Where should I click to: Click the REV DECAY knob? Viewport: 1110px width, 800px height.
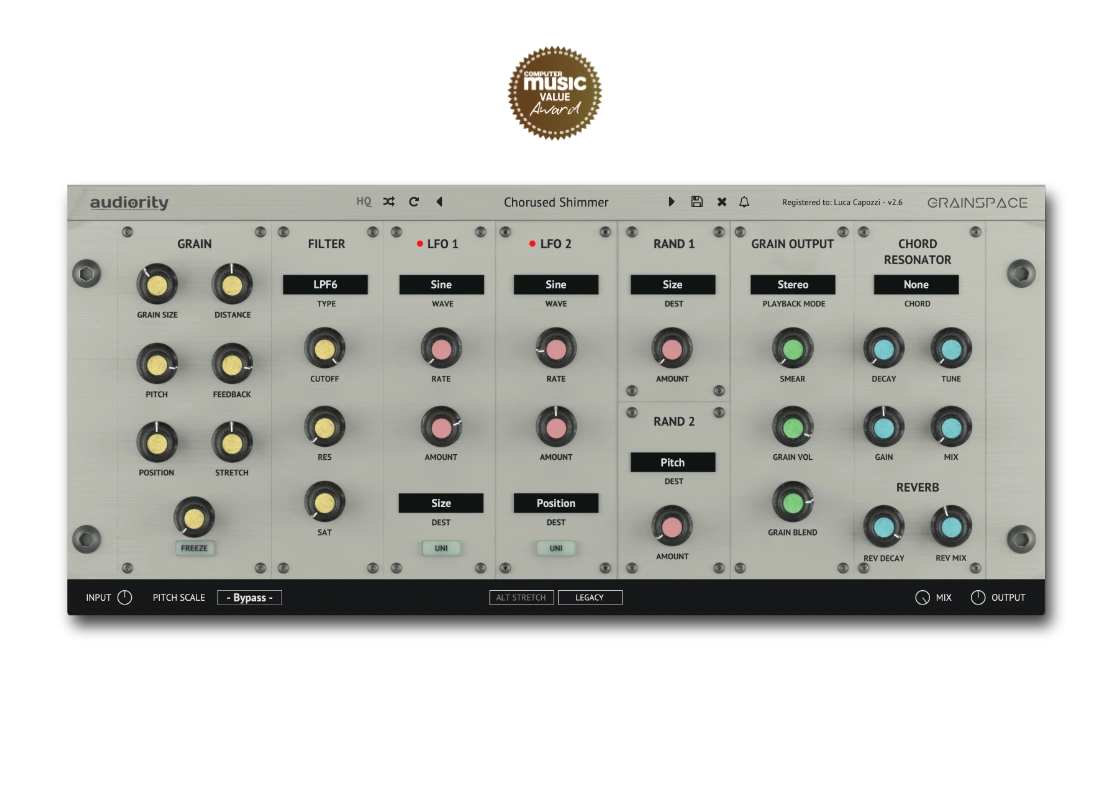pos(883,527)
